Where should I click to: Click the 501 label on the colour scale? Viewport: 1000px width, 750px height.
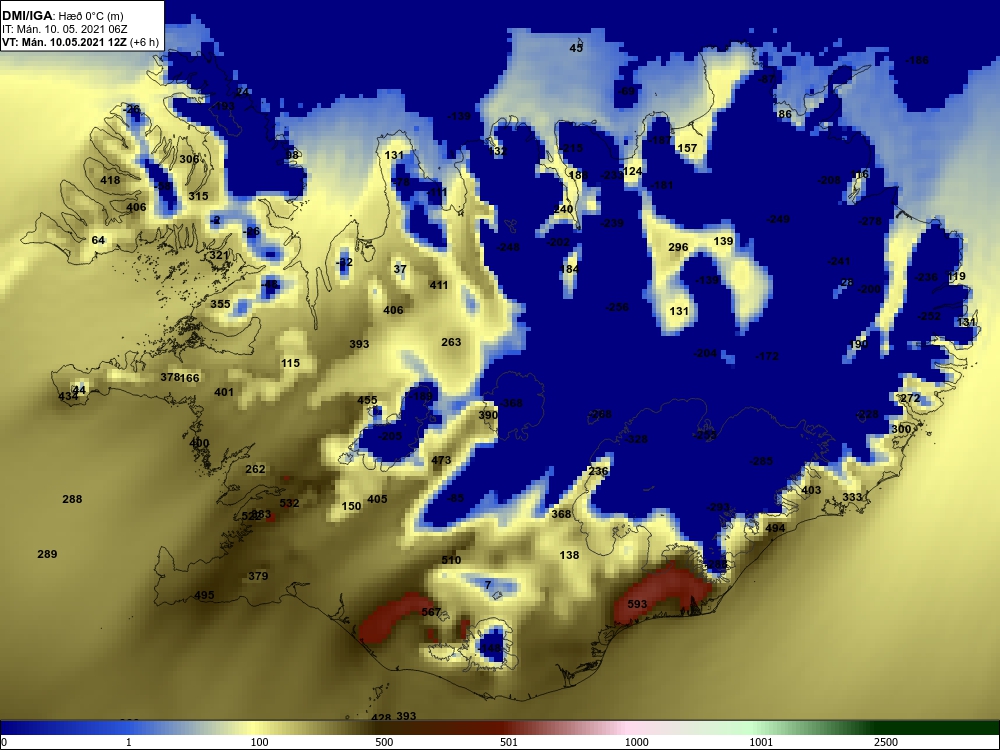point(509,742)
